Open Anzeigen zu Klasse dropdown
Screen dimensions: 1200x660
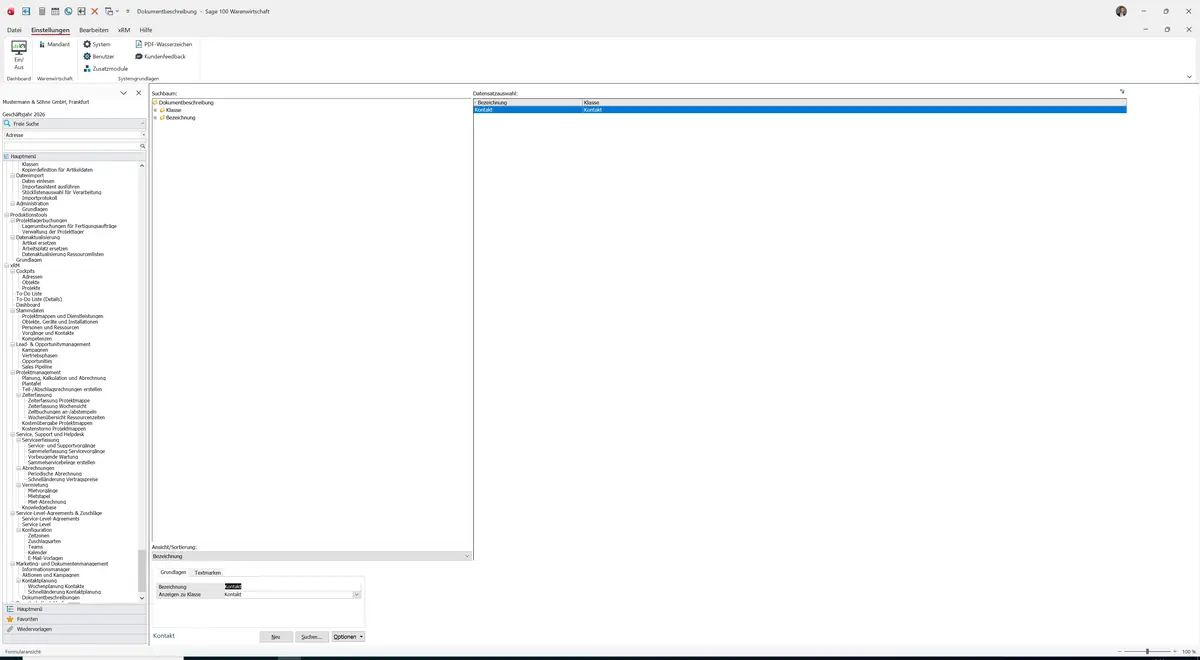[x=356, y=595]
